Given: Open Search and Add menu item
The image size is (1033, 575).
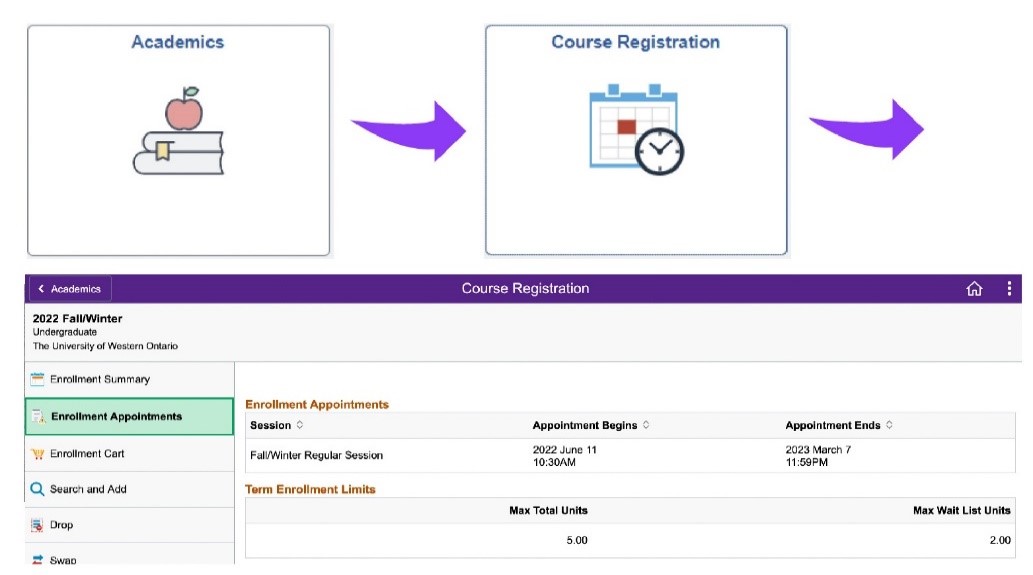Looking at the screenshot, I should [88, 490].
